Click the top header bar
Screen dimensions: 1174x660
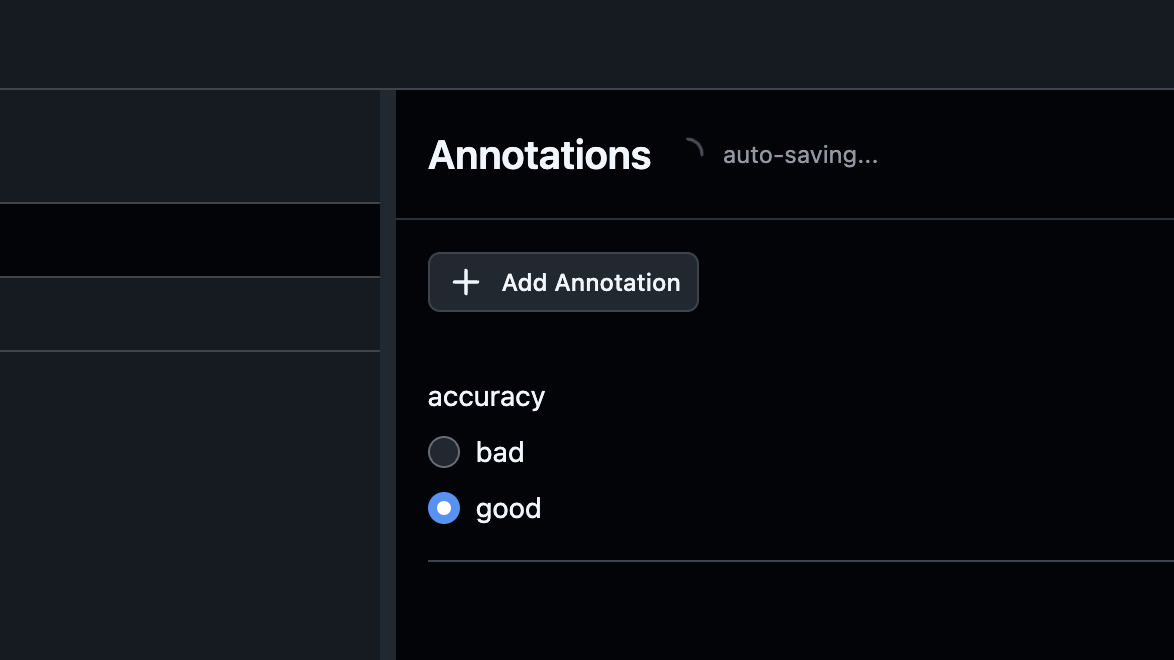coord(587,44)
